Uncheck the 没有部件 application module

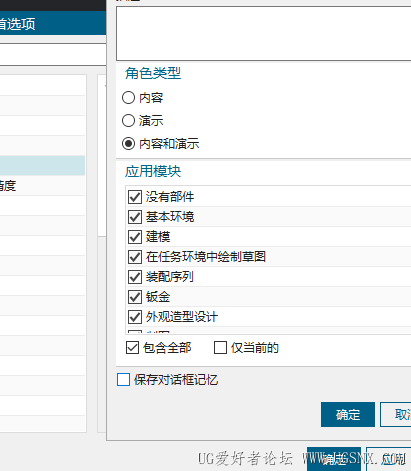(x=135, y=197)
